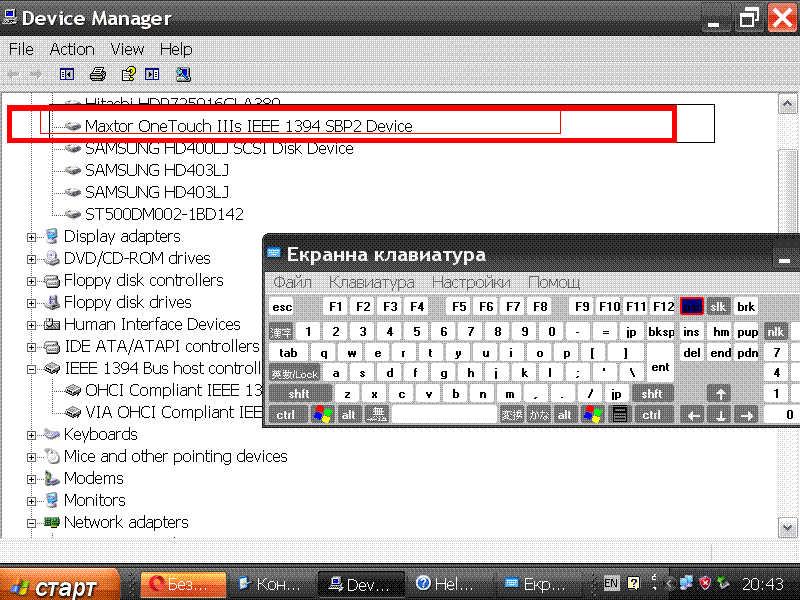Open the View menu
Screen dimensions: 800x600
[127, 49]
